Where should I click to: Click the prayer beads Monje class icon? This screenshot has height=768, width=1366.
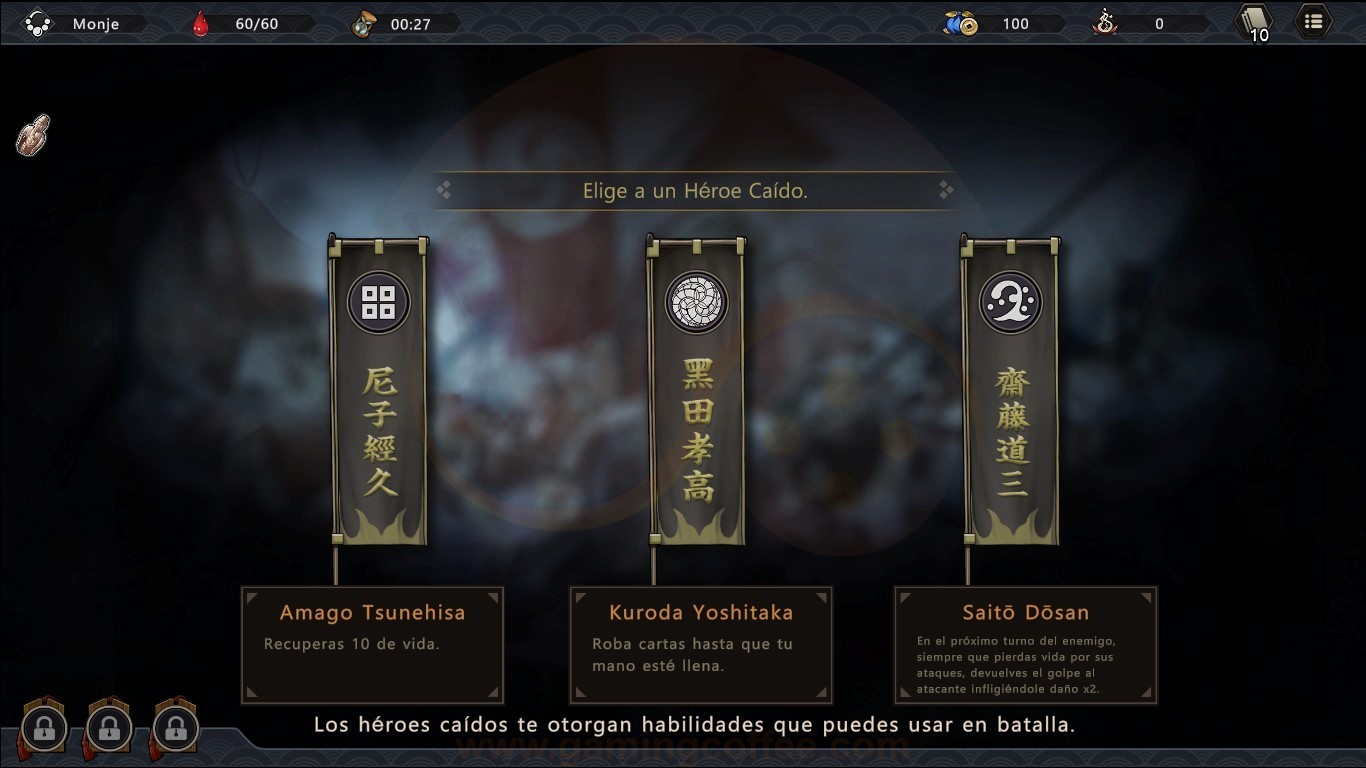pos(37,24)
